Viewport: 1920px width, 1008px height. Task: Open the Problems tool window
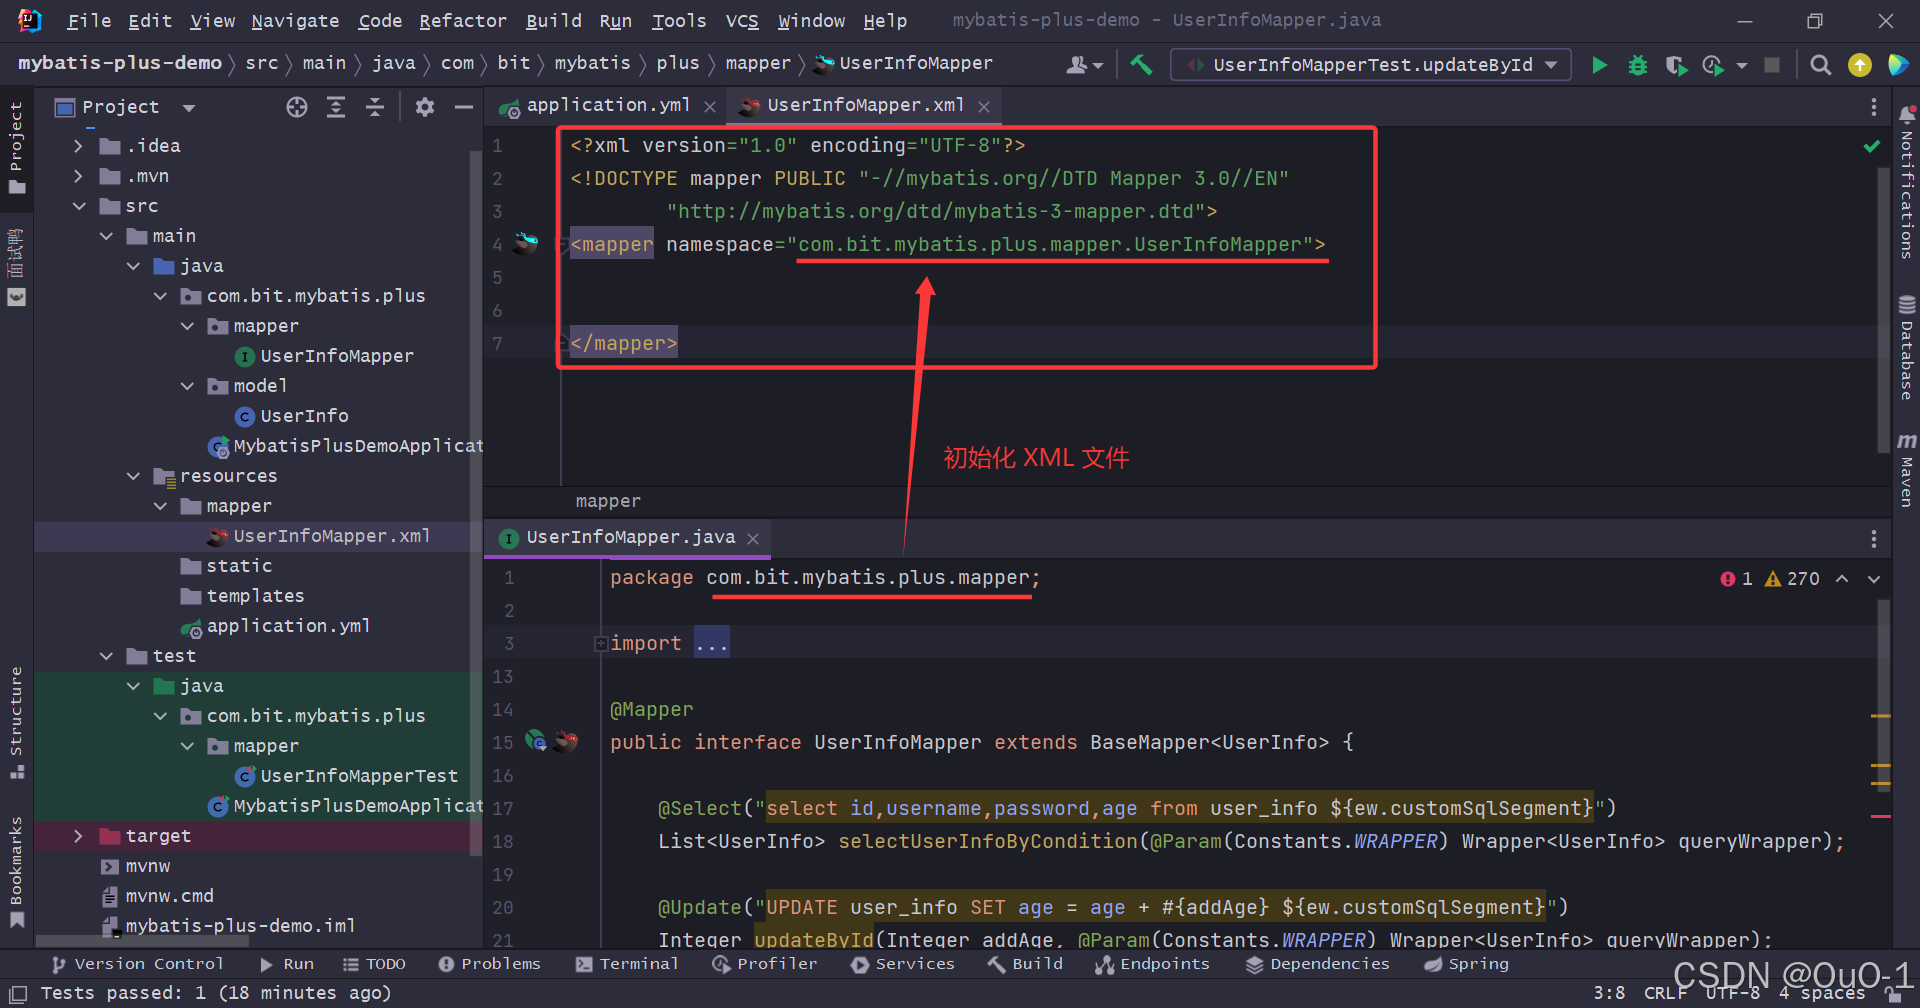coord(489,964)
